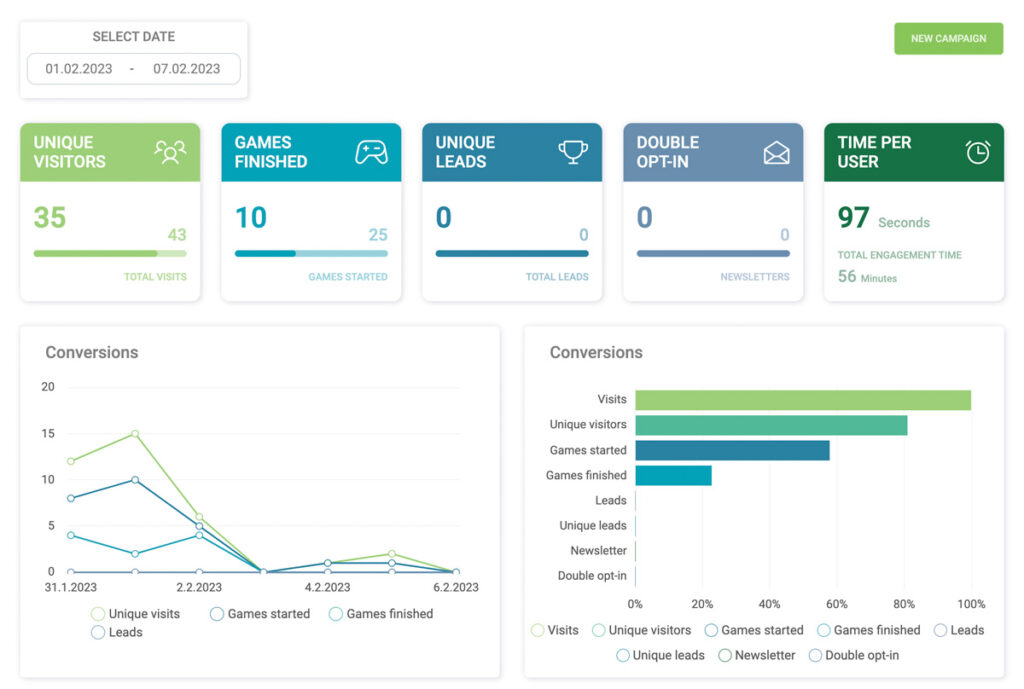The width and height of the screenshot is (1024, 689).
Task: Toggle Games finished legend in bar chart
Action: 869,630
